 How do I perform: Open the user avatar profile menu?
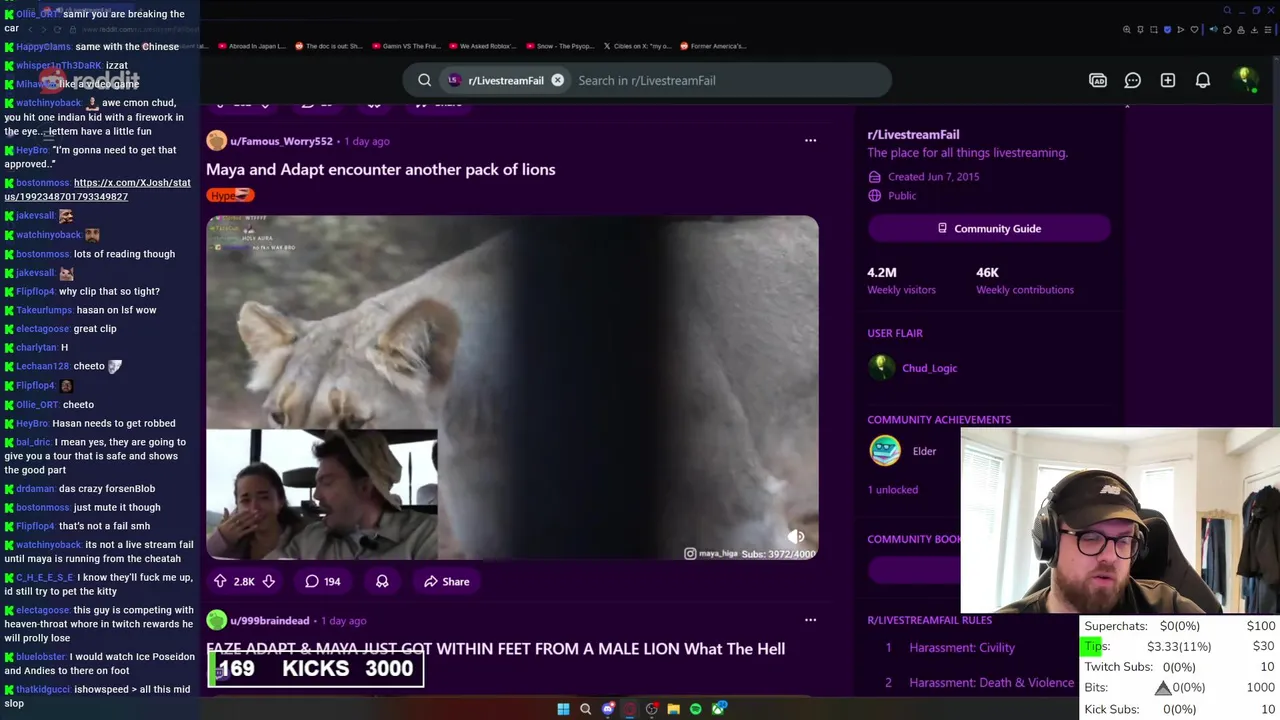[x=1245, y=80]
